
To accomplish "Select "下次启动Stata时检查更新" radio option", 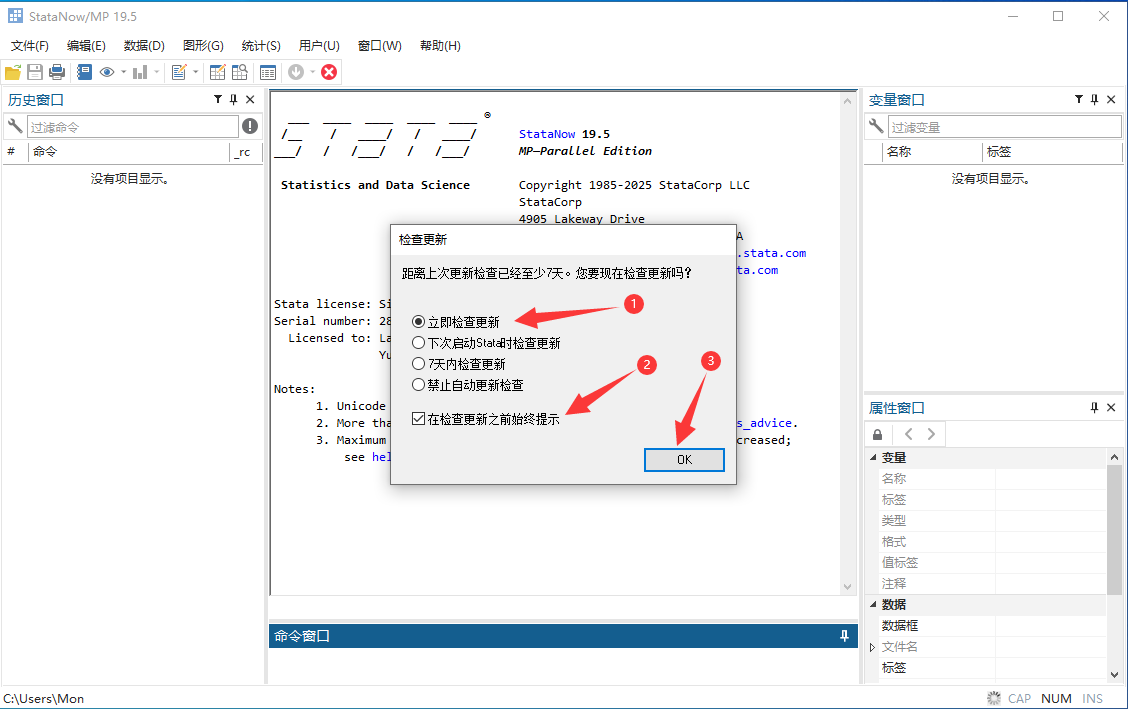I will pyautogui.click(x=418, y=343).
